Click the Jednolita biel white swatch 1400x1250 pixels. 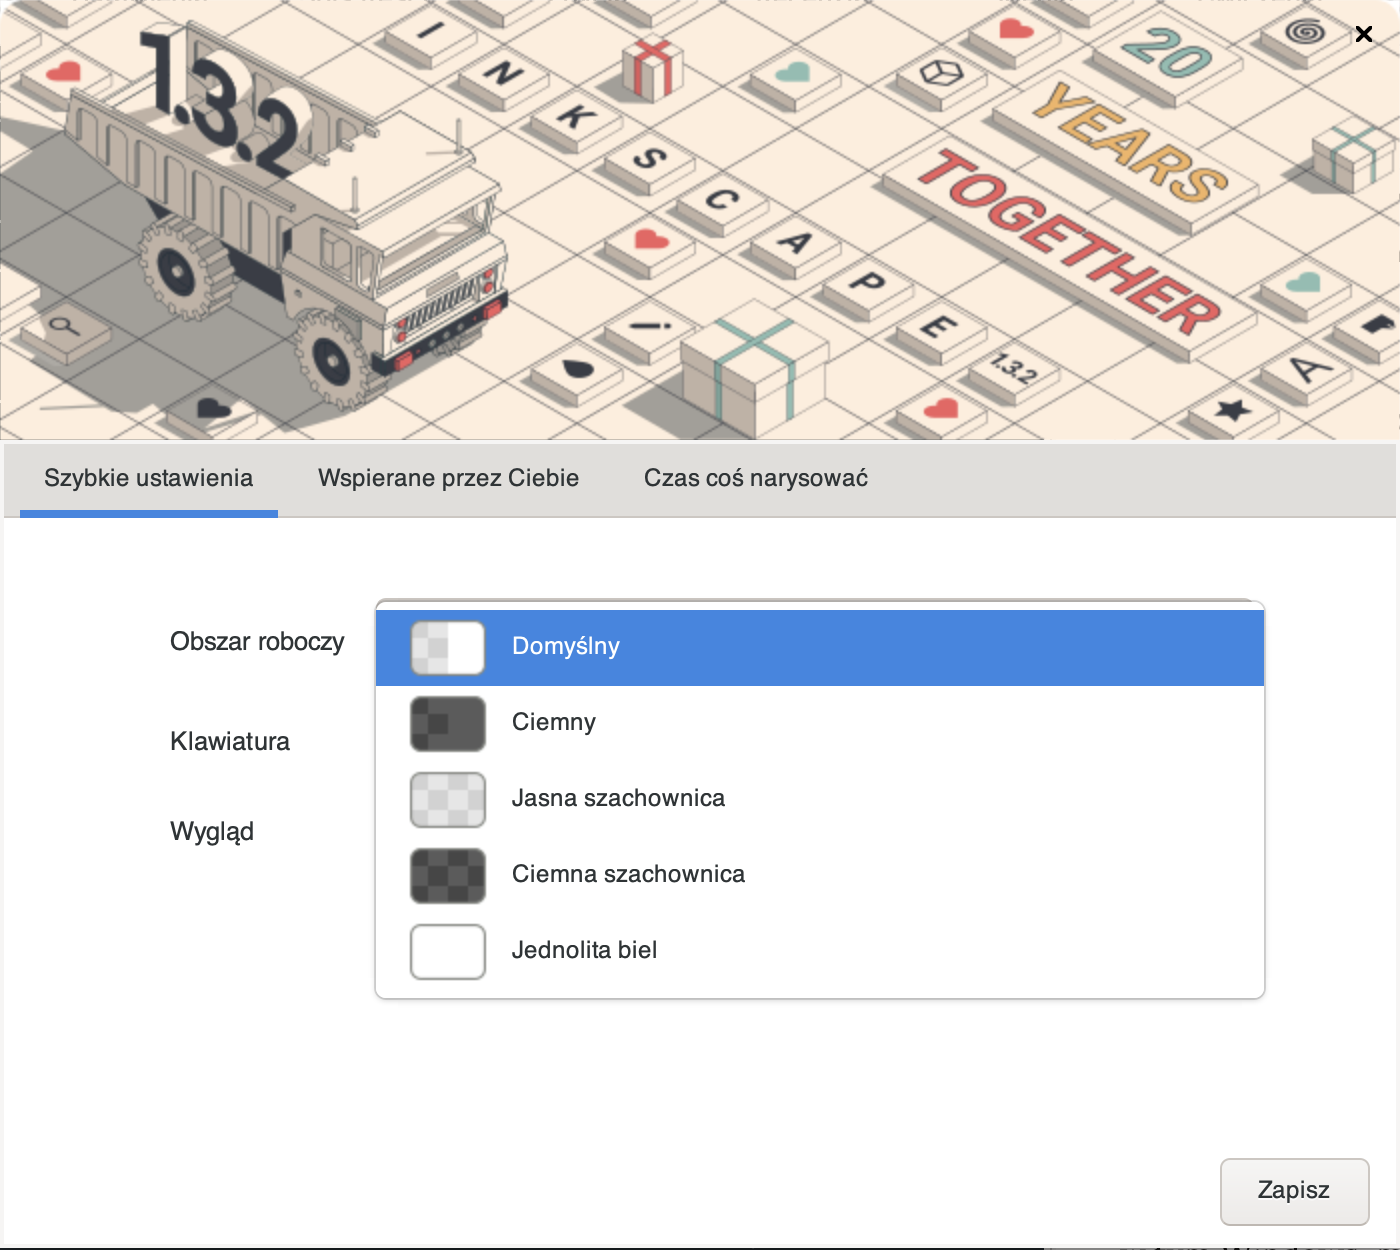tap(447, 951)
